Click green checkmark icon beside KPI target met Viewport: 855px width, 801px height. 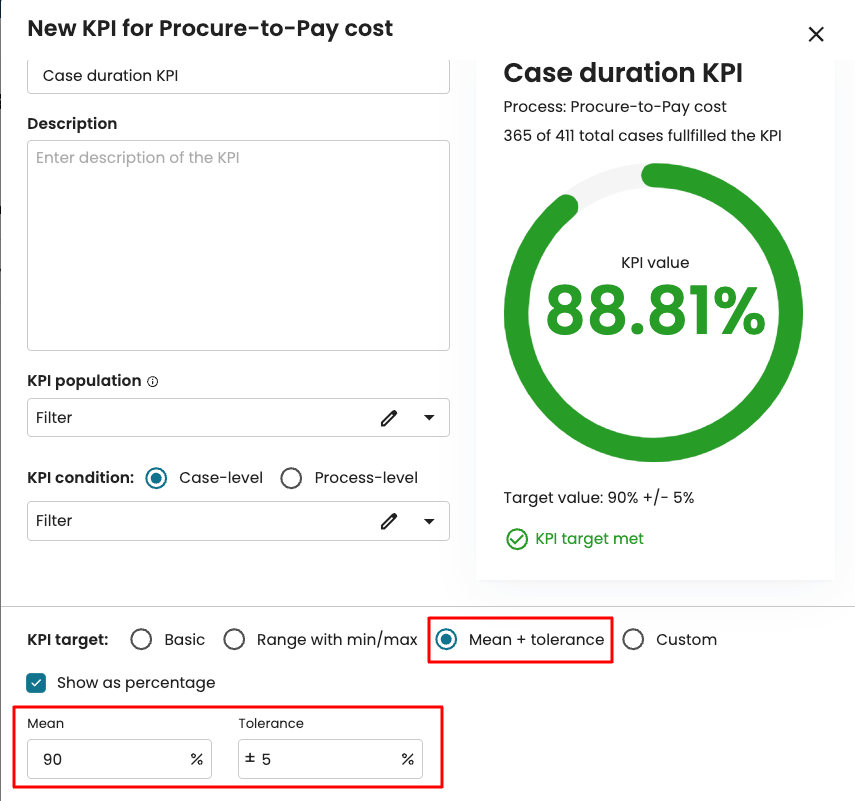[x=516, y=539]
